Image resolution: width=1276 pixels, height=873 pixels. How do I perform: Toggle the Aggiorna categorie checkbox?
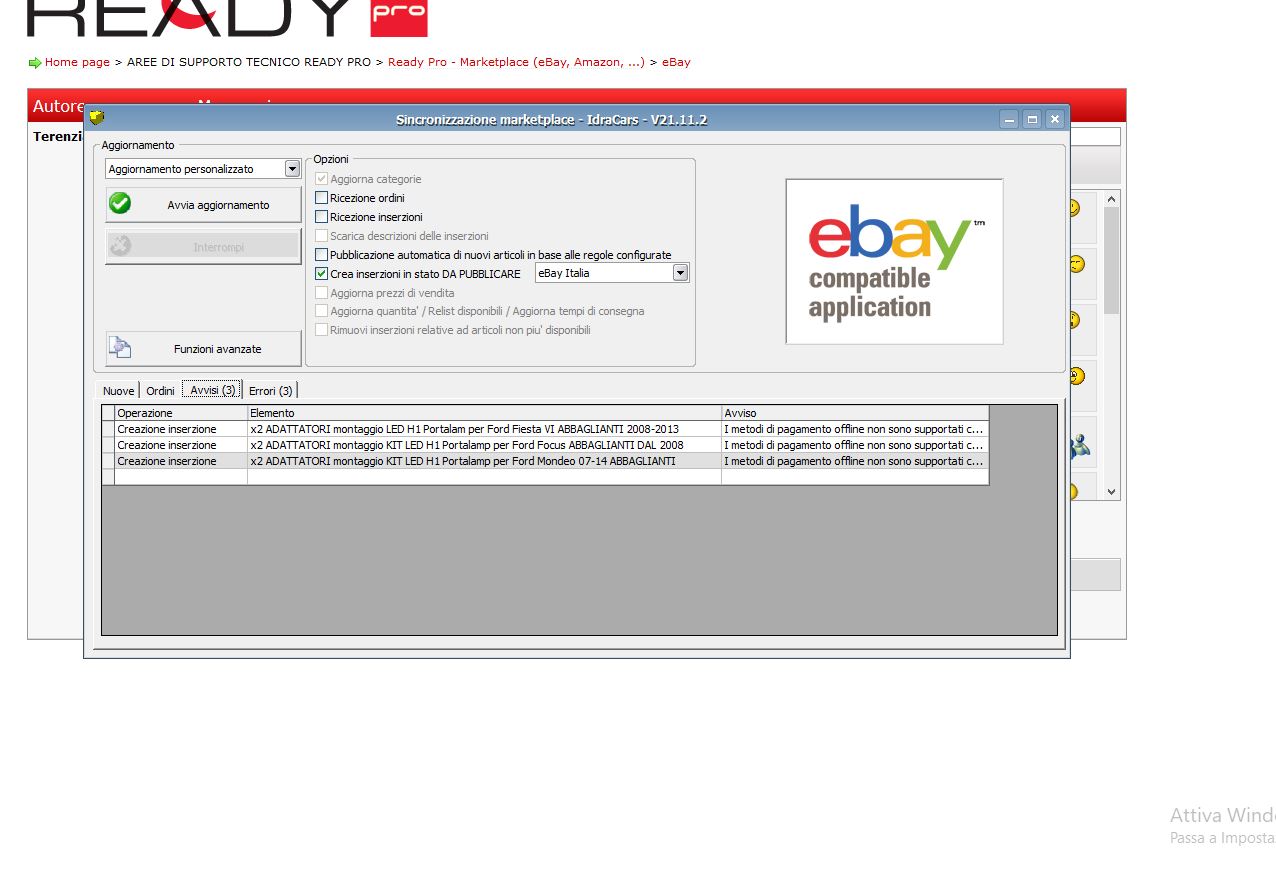[322, 179]
